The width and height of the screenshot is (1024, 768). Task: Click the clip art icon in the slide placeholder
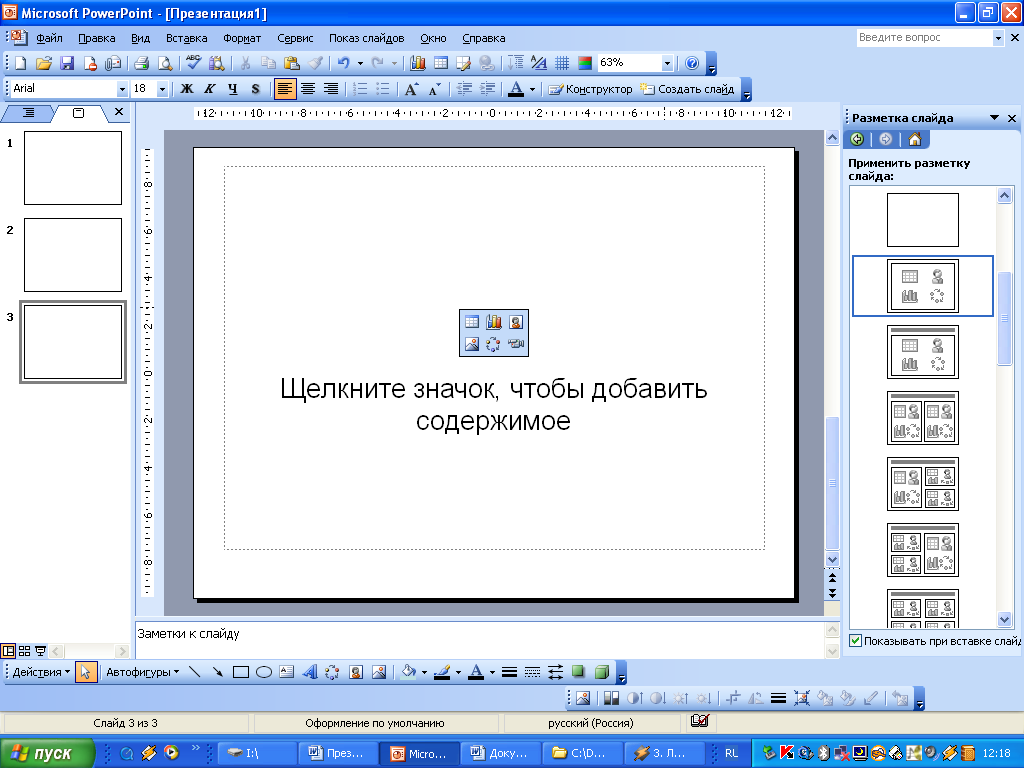[516, 322]
